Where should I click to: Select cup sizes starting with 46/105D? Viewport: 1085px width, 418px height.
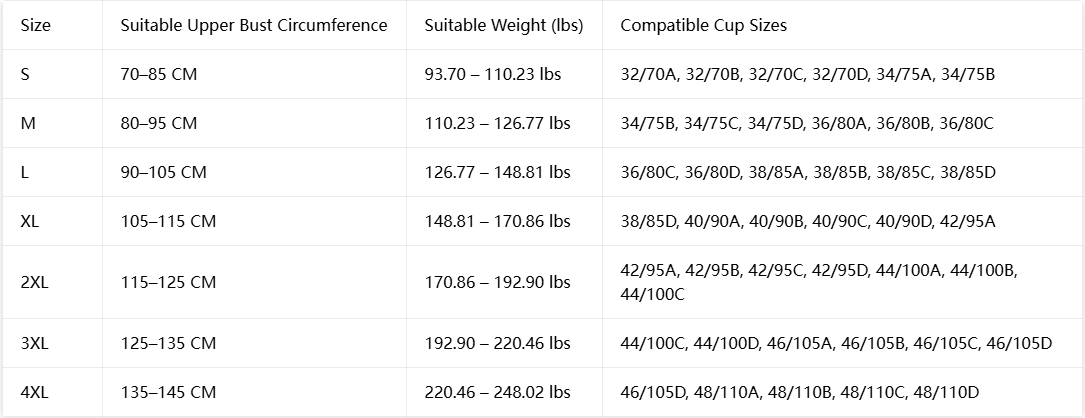pyautogui.click(x=800, y=392)
